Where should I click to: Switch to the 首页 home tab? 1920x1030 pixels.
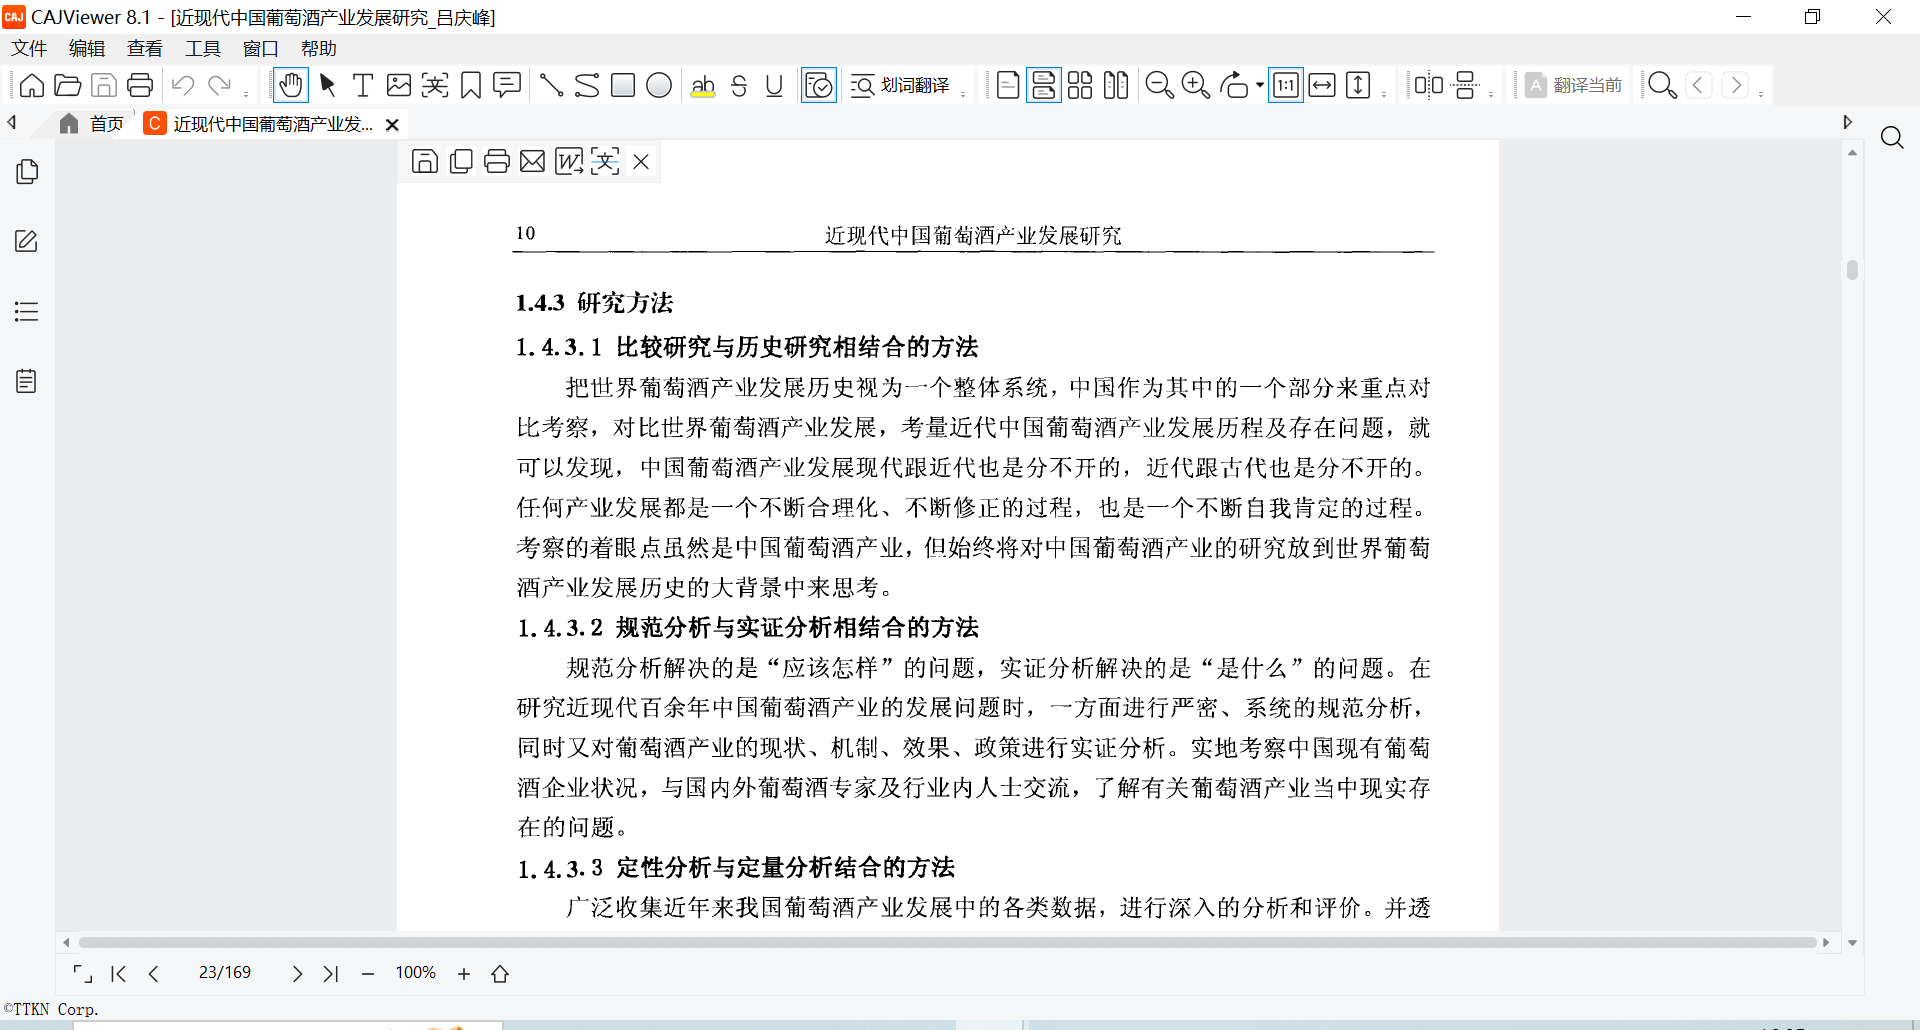pos(93,124)
